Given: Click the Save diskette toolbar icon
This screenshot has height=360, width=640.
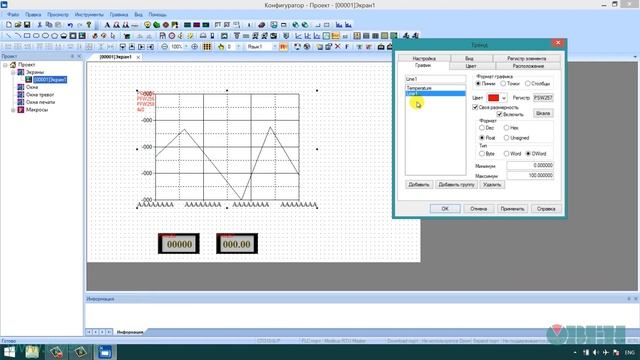Looking at the screenshot, I should (27, 25).
